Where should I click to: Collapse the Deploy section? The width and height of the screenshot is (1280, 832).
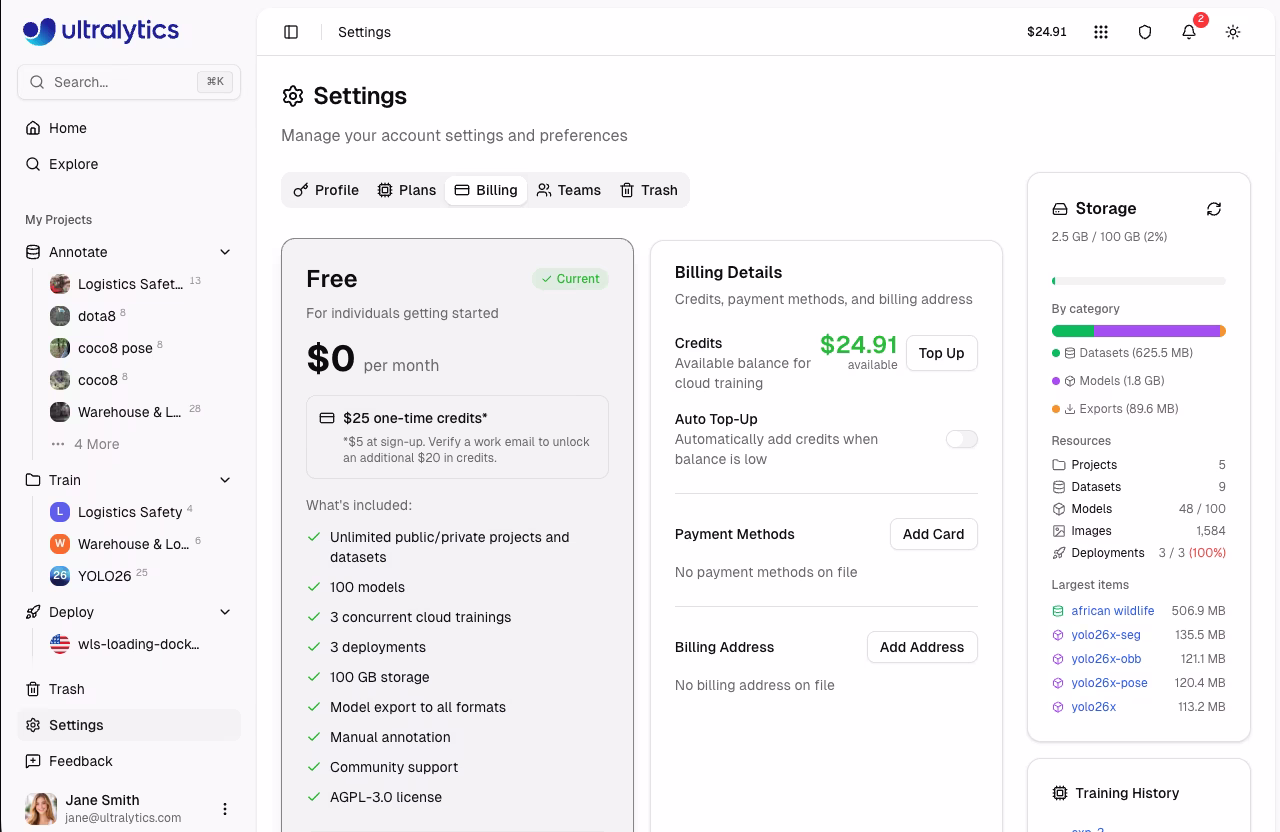pos(225,612)
